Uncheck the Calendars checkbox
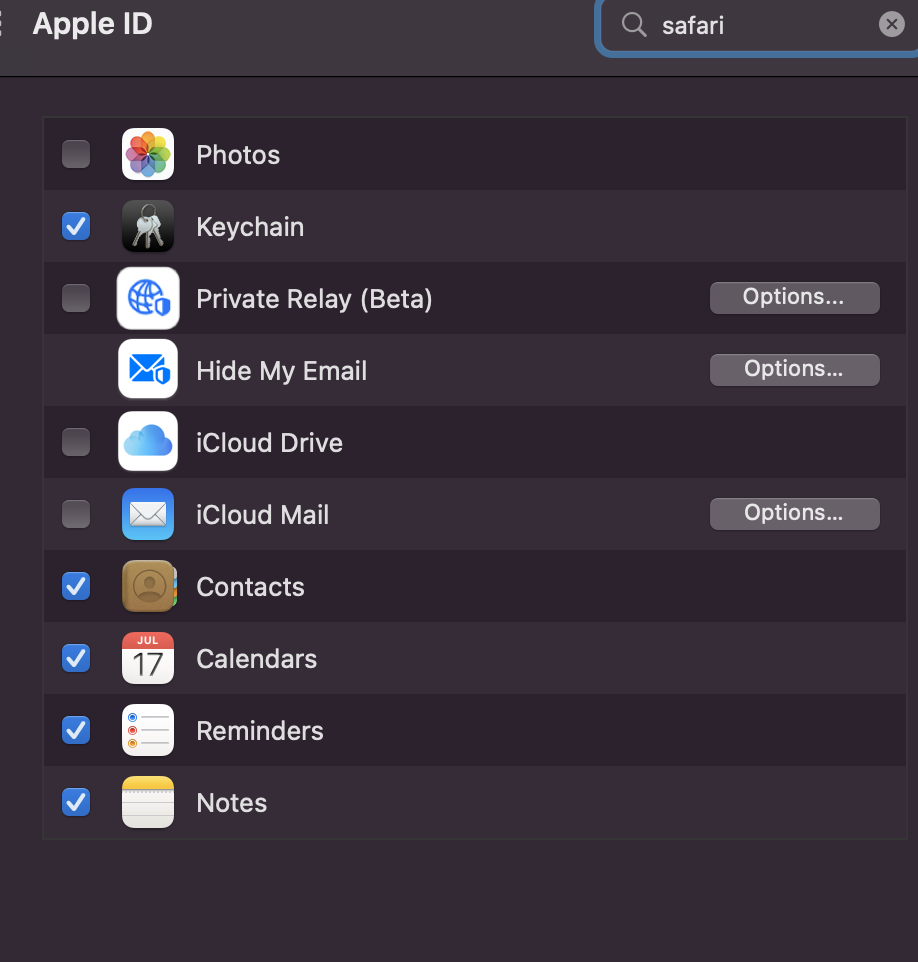 tap(76, 658)
